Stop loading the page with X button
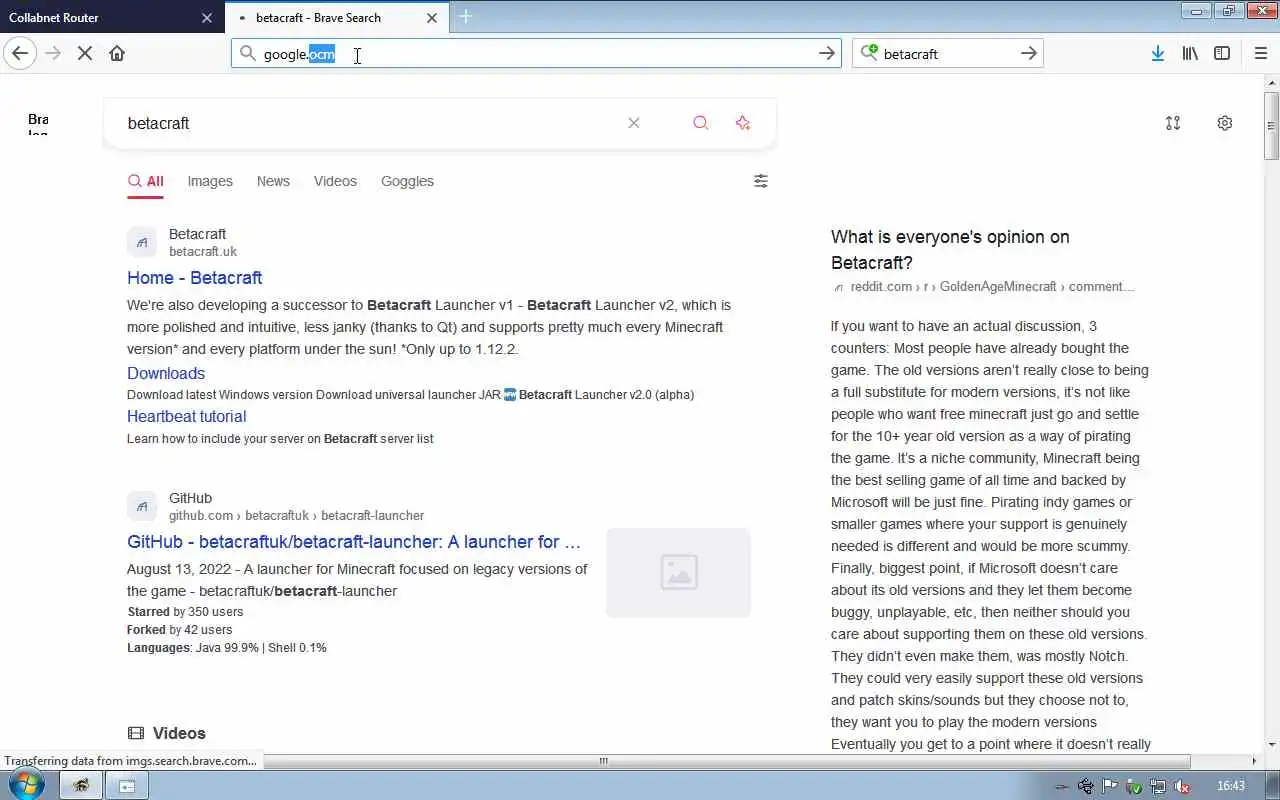Viewport: 1280px width, 800px height. point(85,53)
